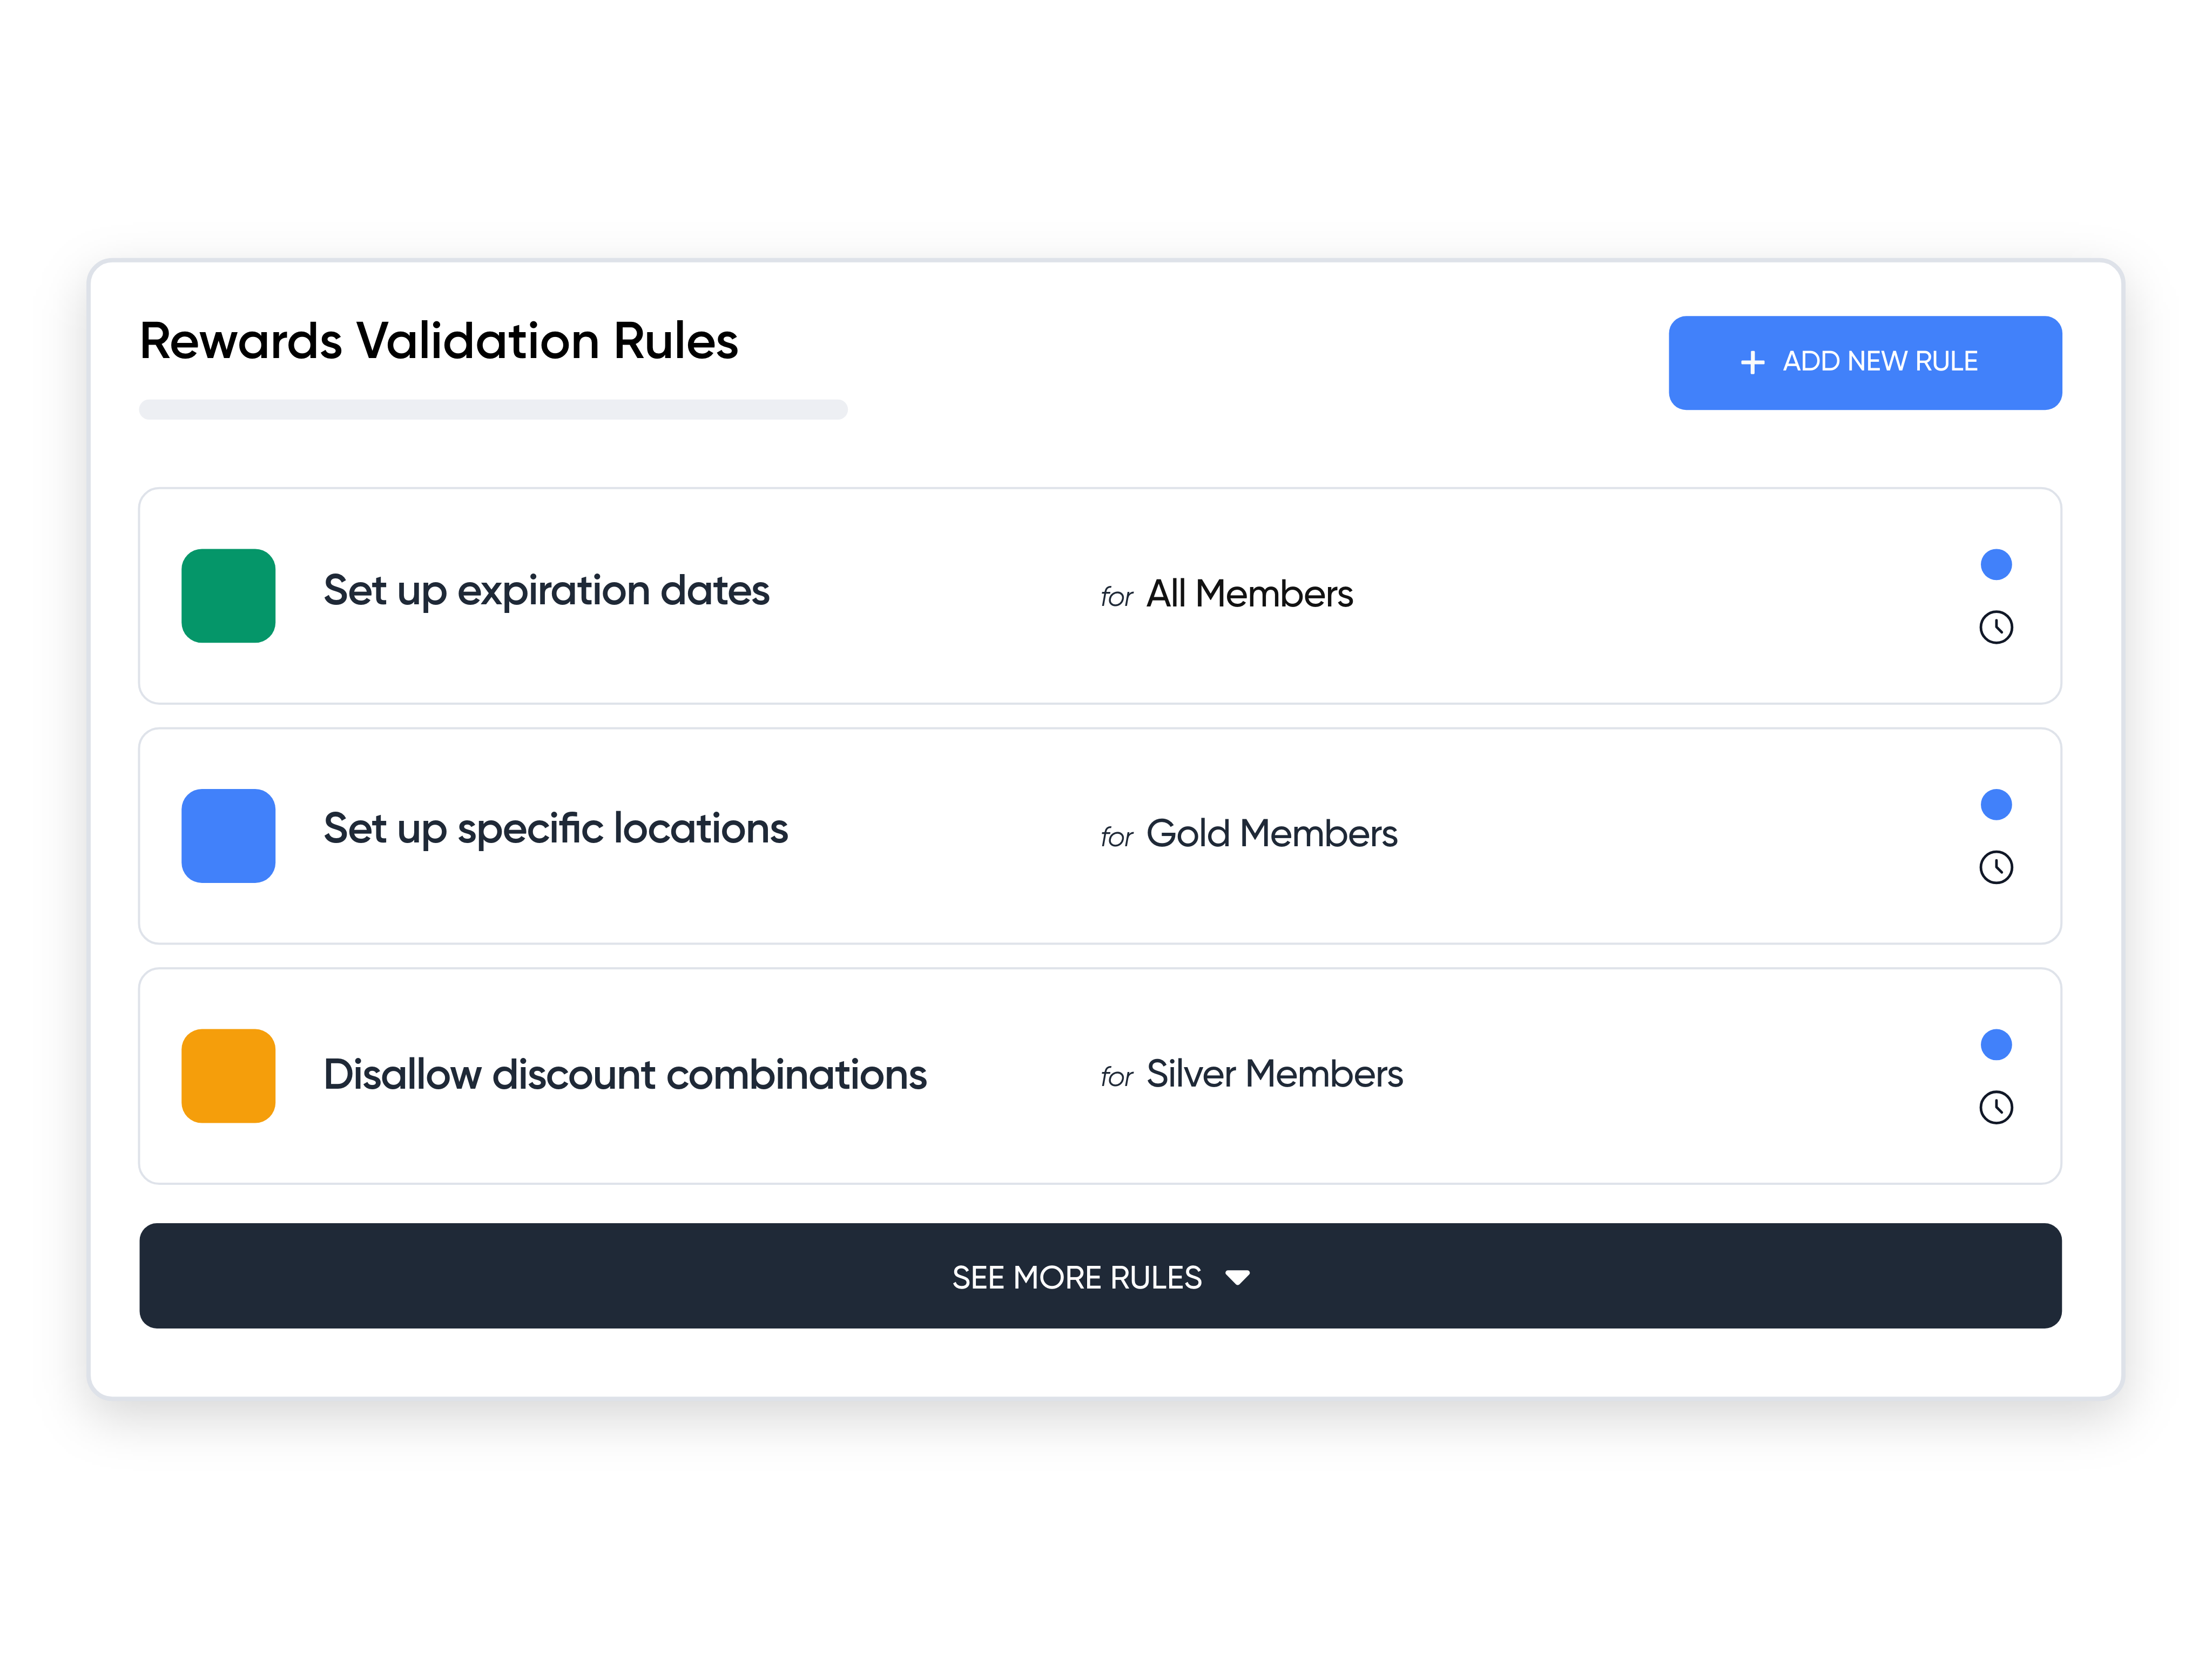Click the plus icon in ADD NEW RULE

[x=1753, y=362]
